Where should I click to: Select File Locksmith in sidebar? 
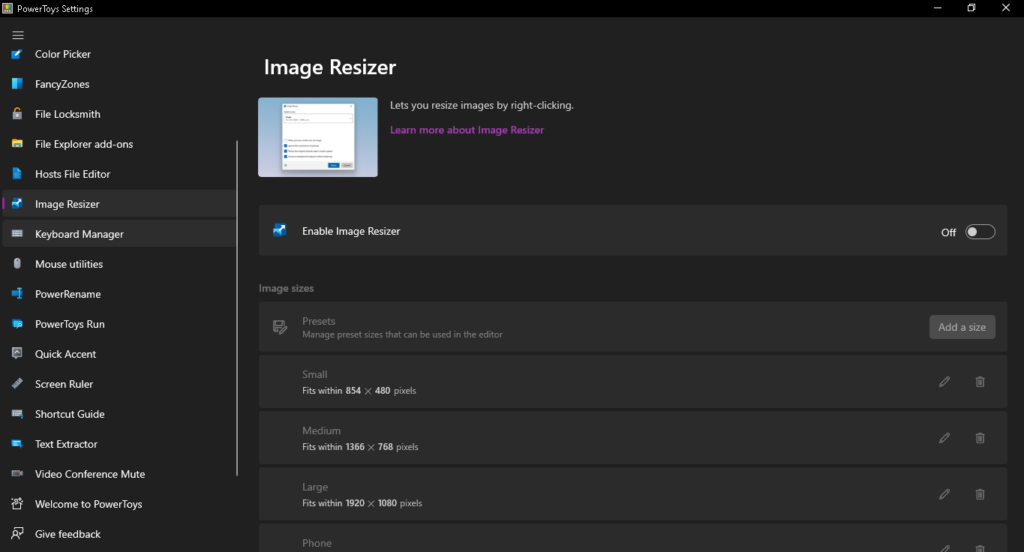pos(119,114)
